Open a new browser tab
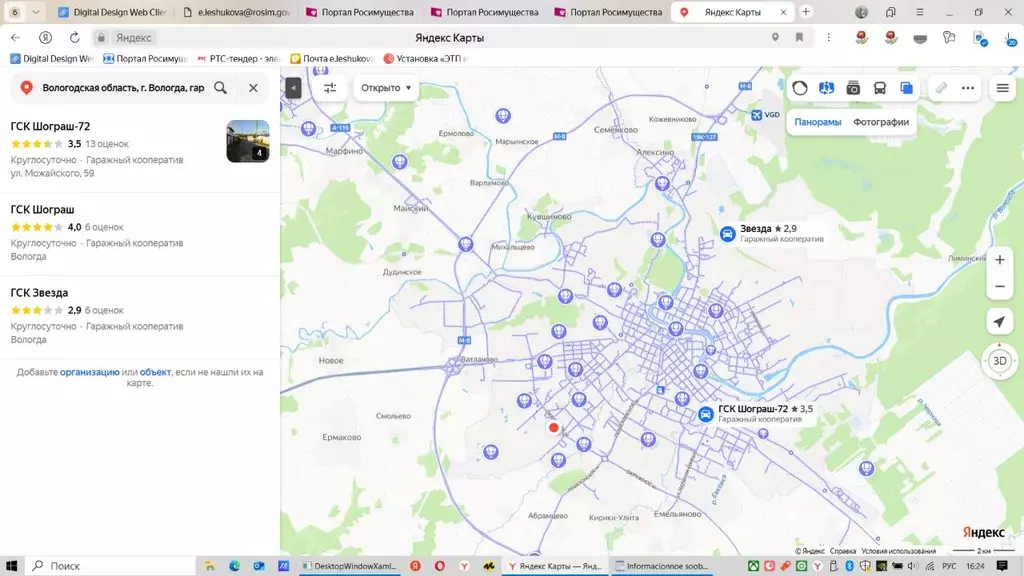Image resolution: width=1024 pixels, height=576 pixels. click(806, 12)
